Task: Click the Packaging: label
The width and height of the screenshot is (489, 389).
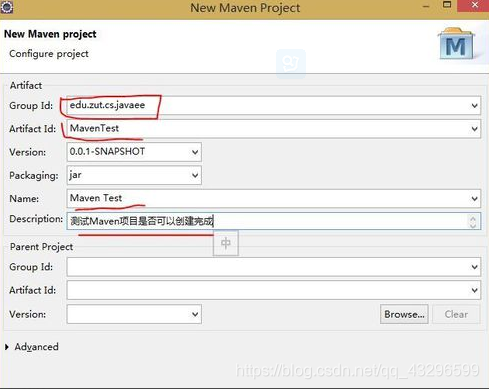Action: coord(34,176)
